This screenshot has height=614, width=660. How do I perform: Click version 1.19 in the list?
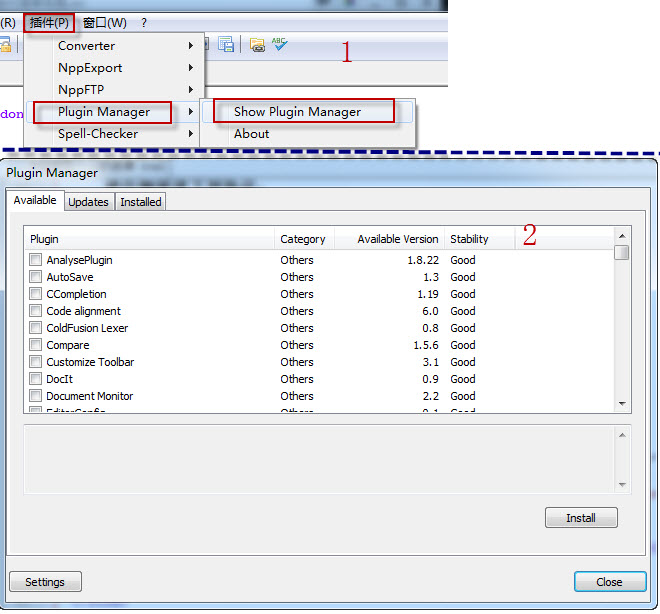428,294
